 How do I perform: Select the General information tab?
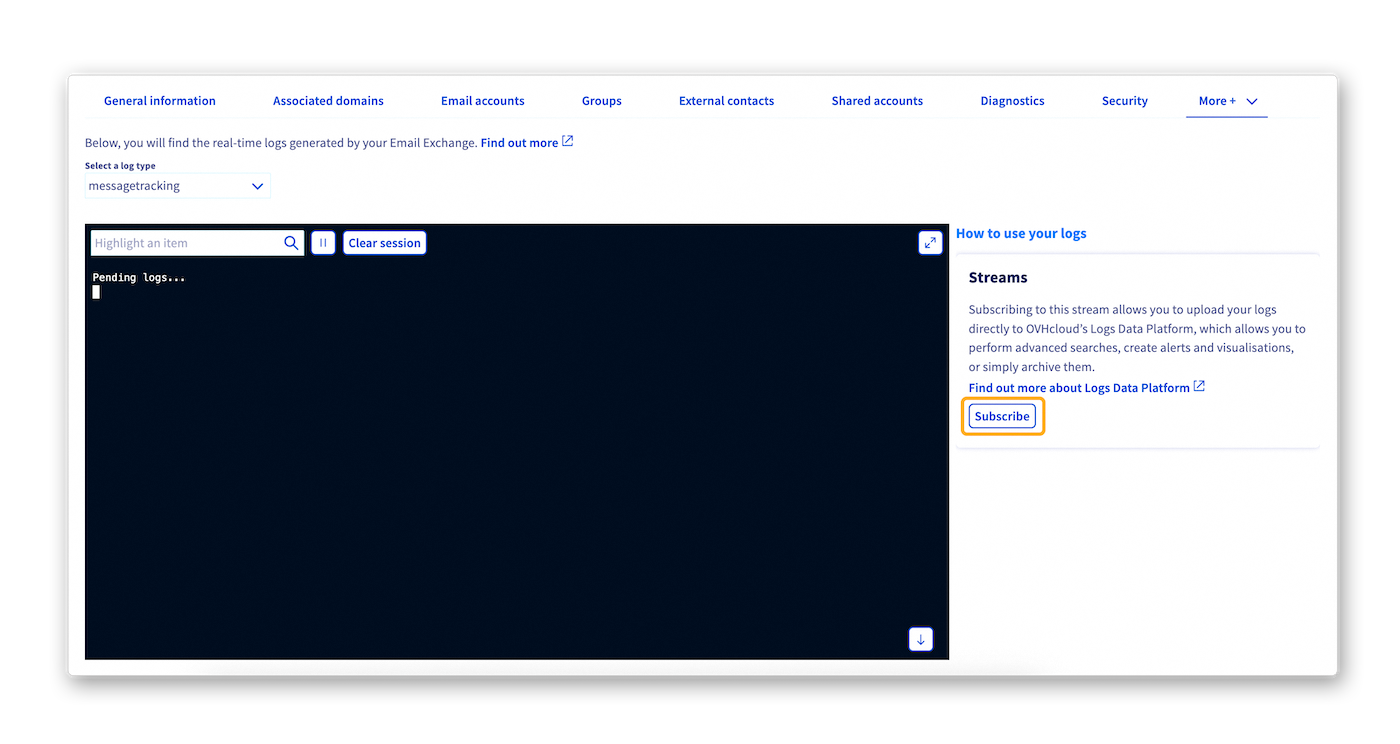159,100
